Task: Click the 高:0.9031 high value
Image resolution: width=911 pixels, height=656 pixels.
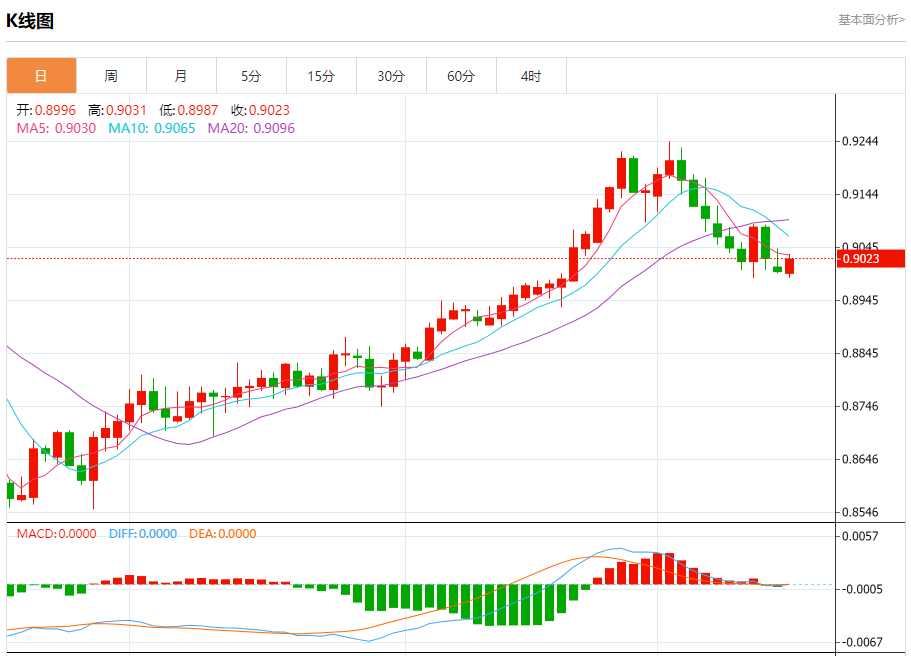Action: click(x=117, y=110)
